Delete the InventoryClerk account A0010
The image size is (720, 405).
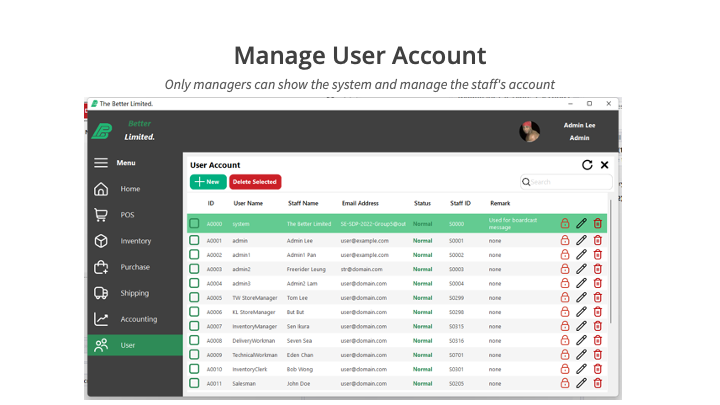[x=597, y=369]
